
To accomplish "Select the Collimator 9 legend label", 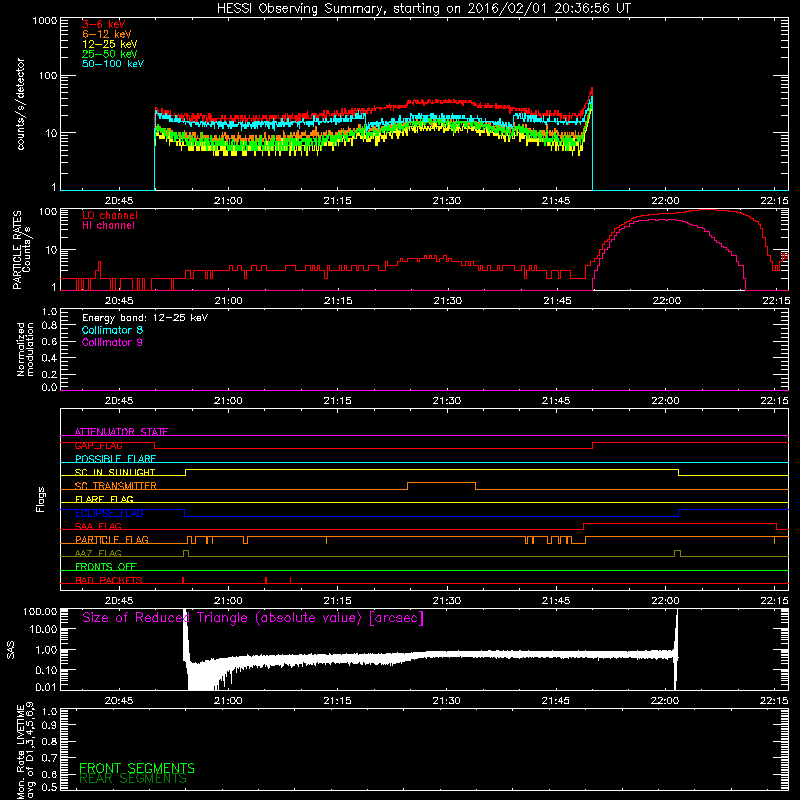I will point(112,342).
